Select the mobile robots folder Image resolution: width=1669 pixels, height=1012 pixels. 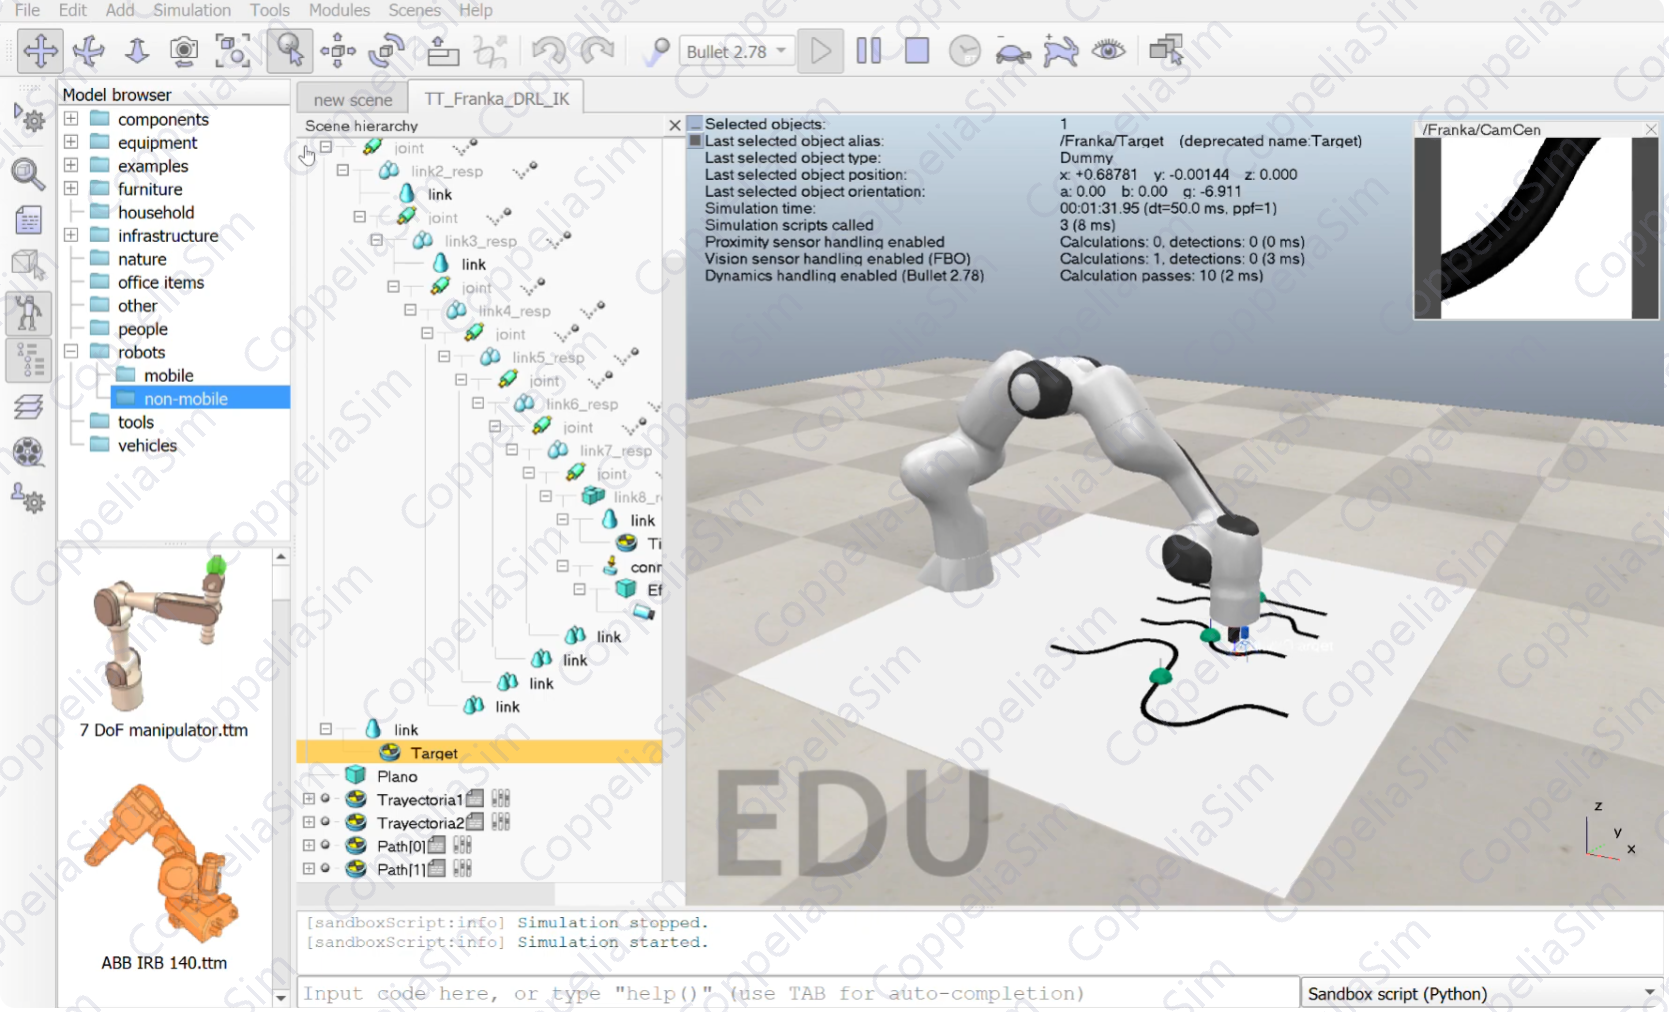pyautogui.click(x=168, y=375)
